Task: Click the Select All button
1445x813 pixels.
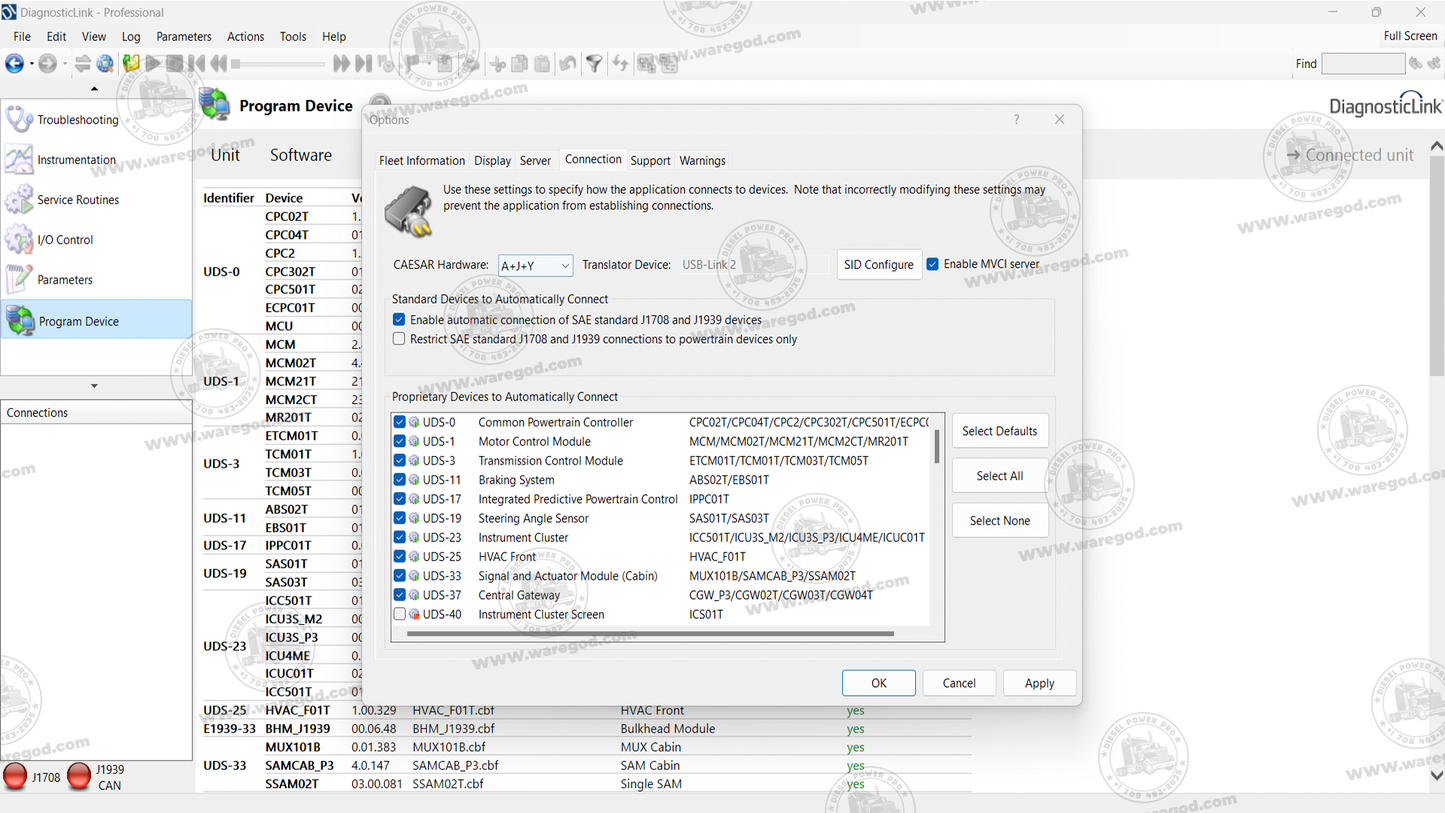Action: 1000,476
